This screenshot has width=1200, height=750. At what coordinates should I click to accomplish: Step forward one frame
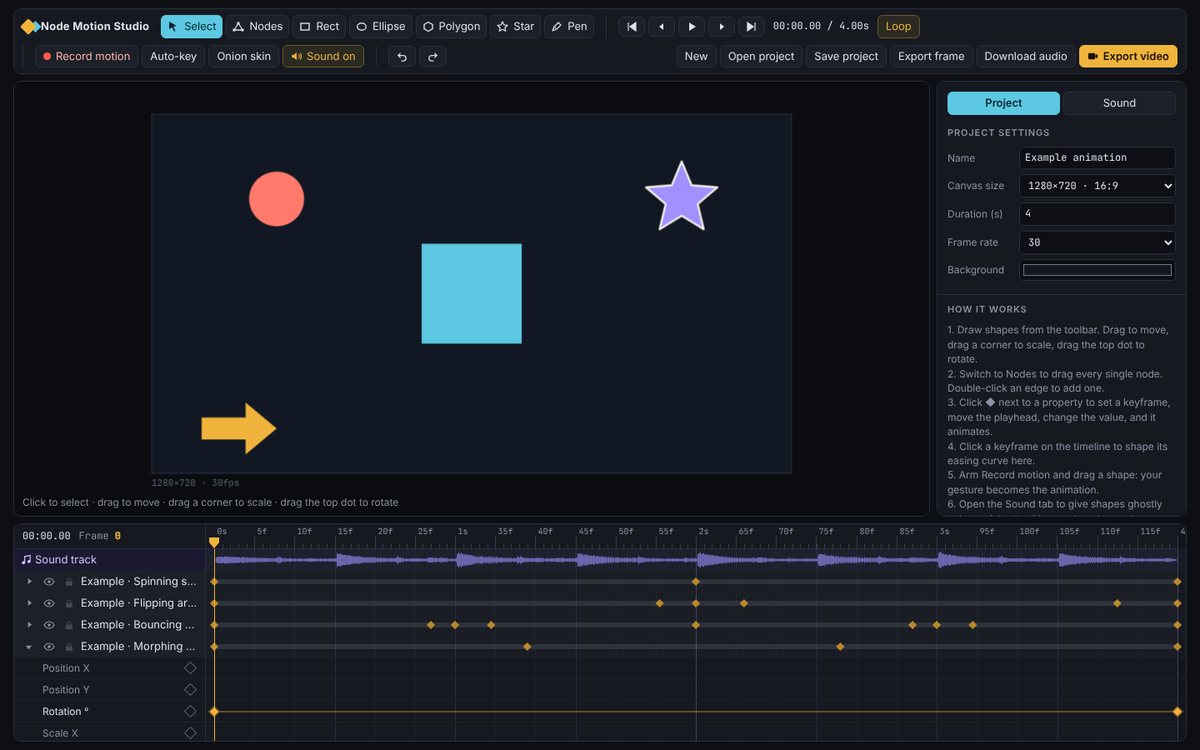click(722, 27)
